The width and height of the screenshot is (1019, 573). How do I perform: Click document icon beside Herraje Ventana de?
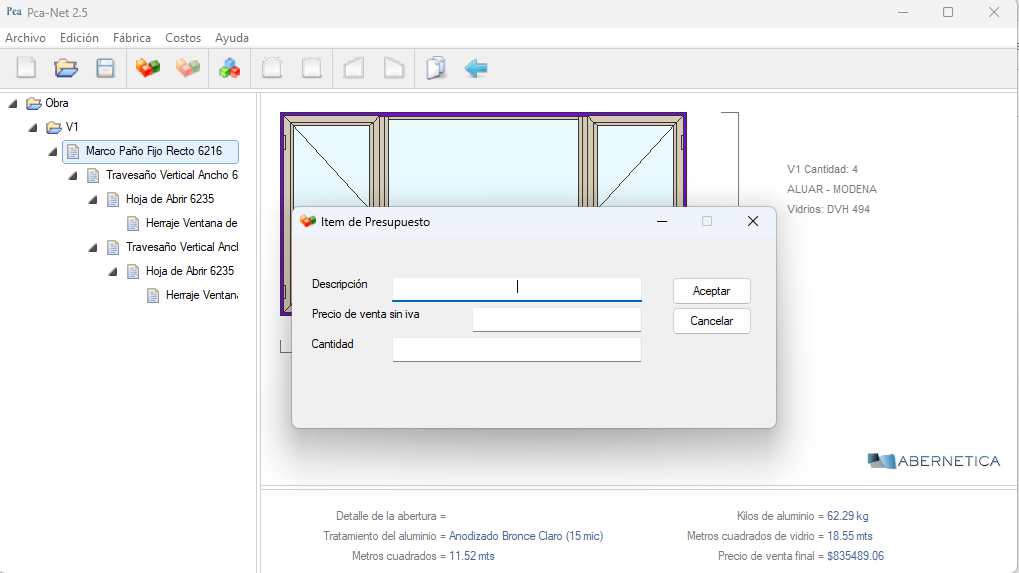133,223
